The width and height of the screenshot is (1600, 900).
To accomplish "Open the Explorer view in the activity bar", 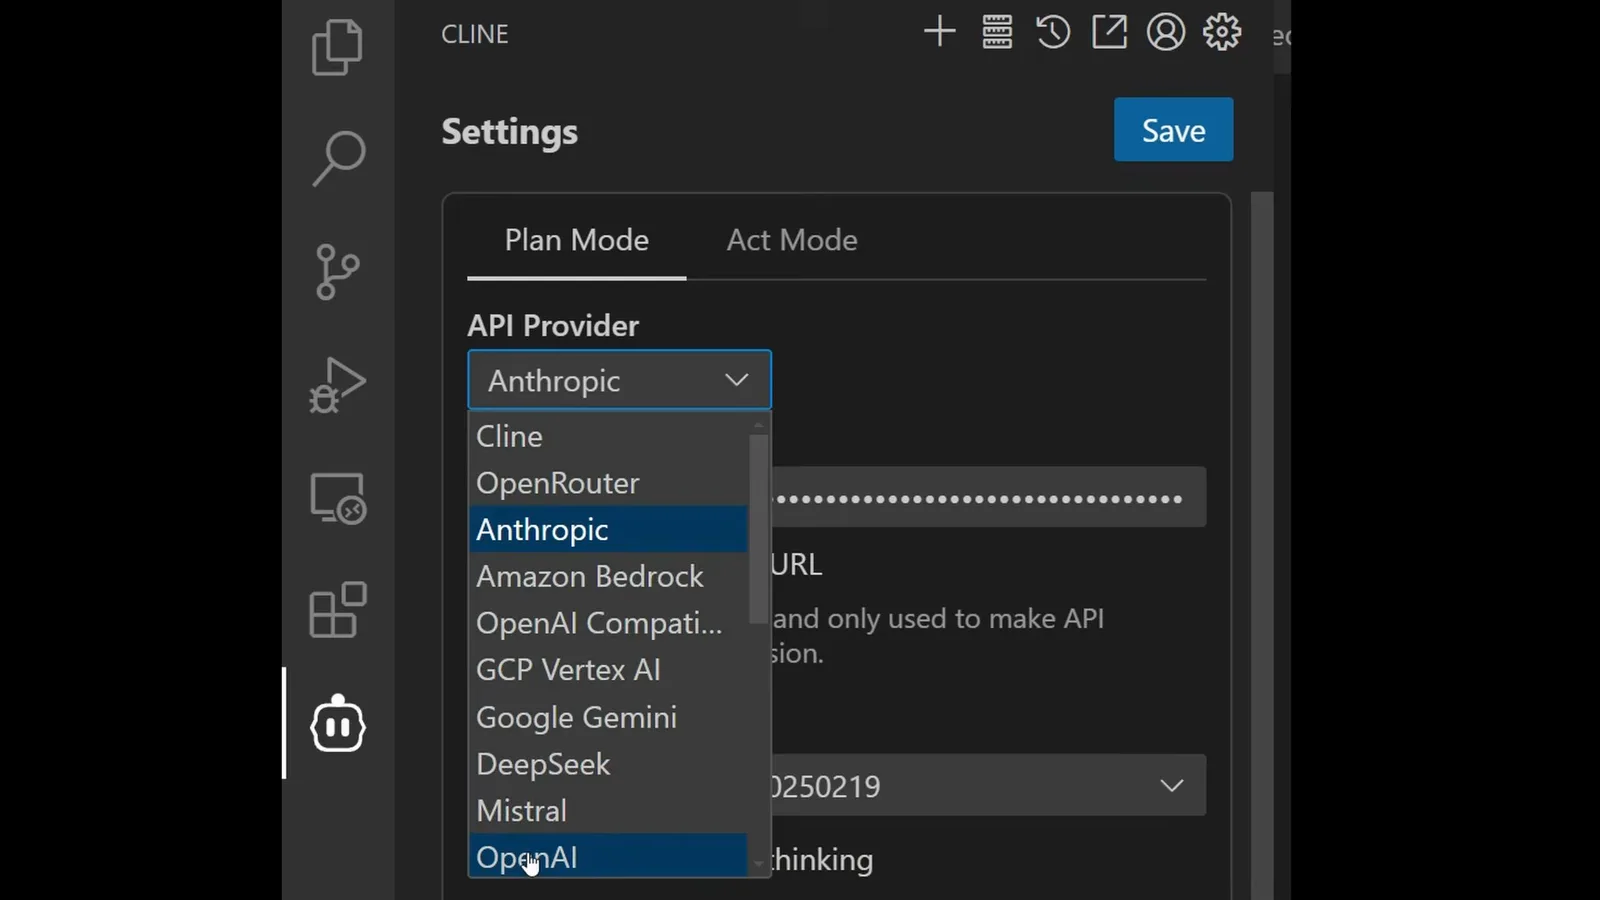I will pyautogui.click(x=337, y=47).
